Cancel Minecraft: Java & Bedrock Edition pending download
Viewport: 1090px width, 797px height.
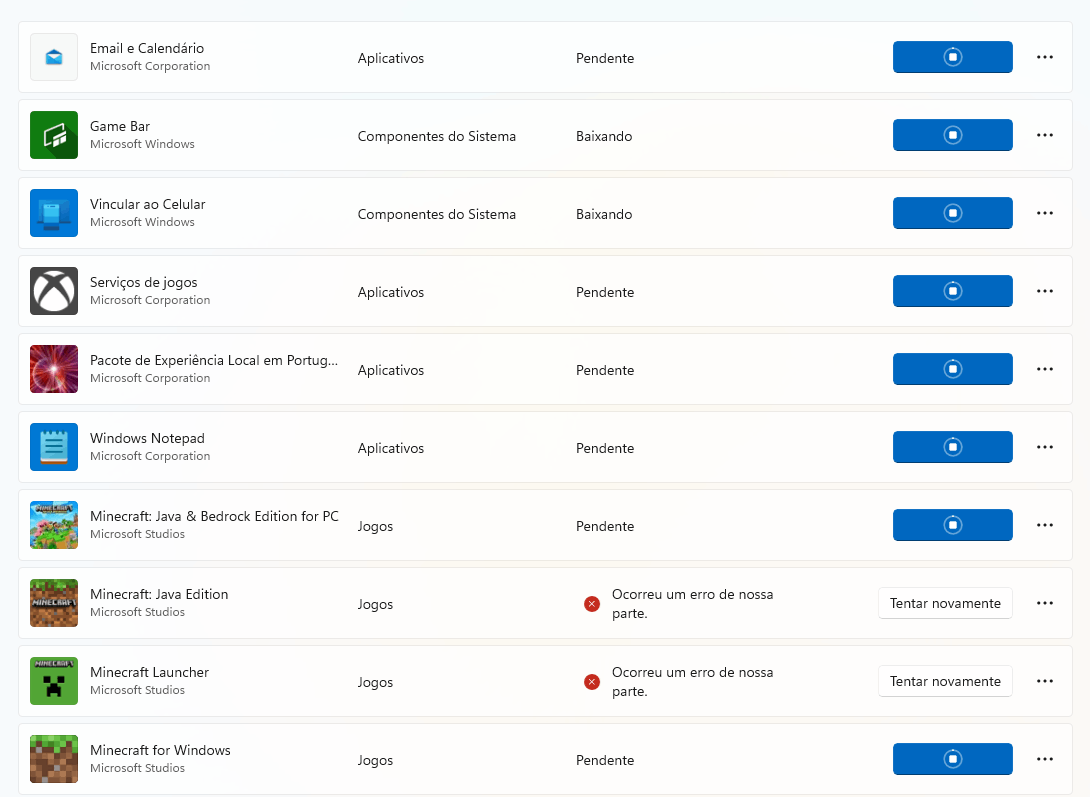point(952,525)
